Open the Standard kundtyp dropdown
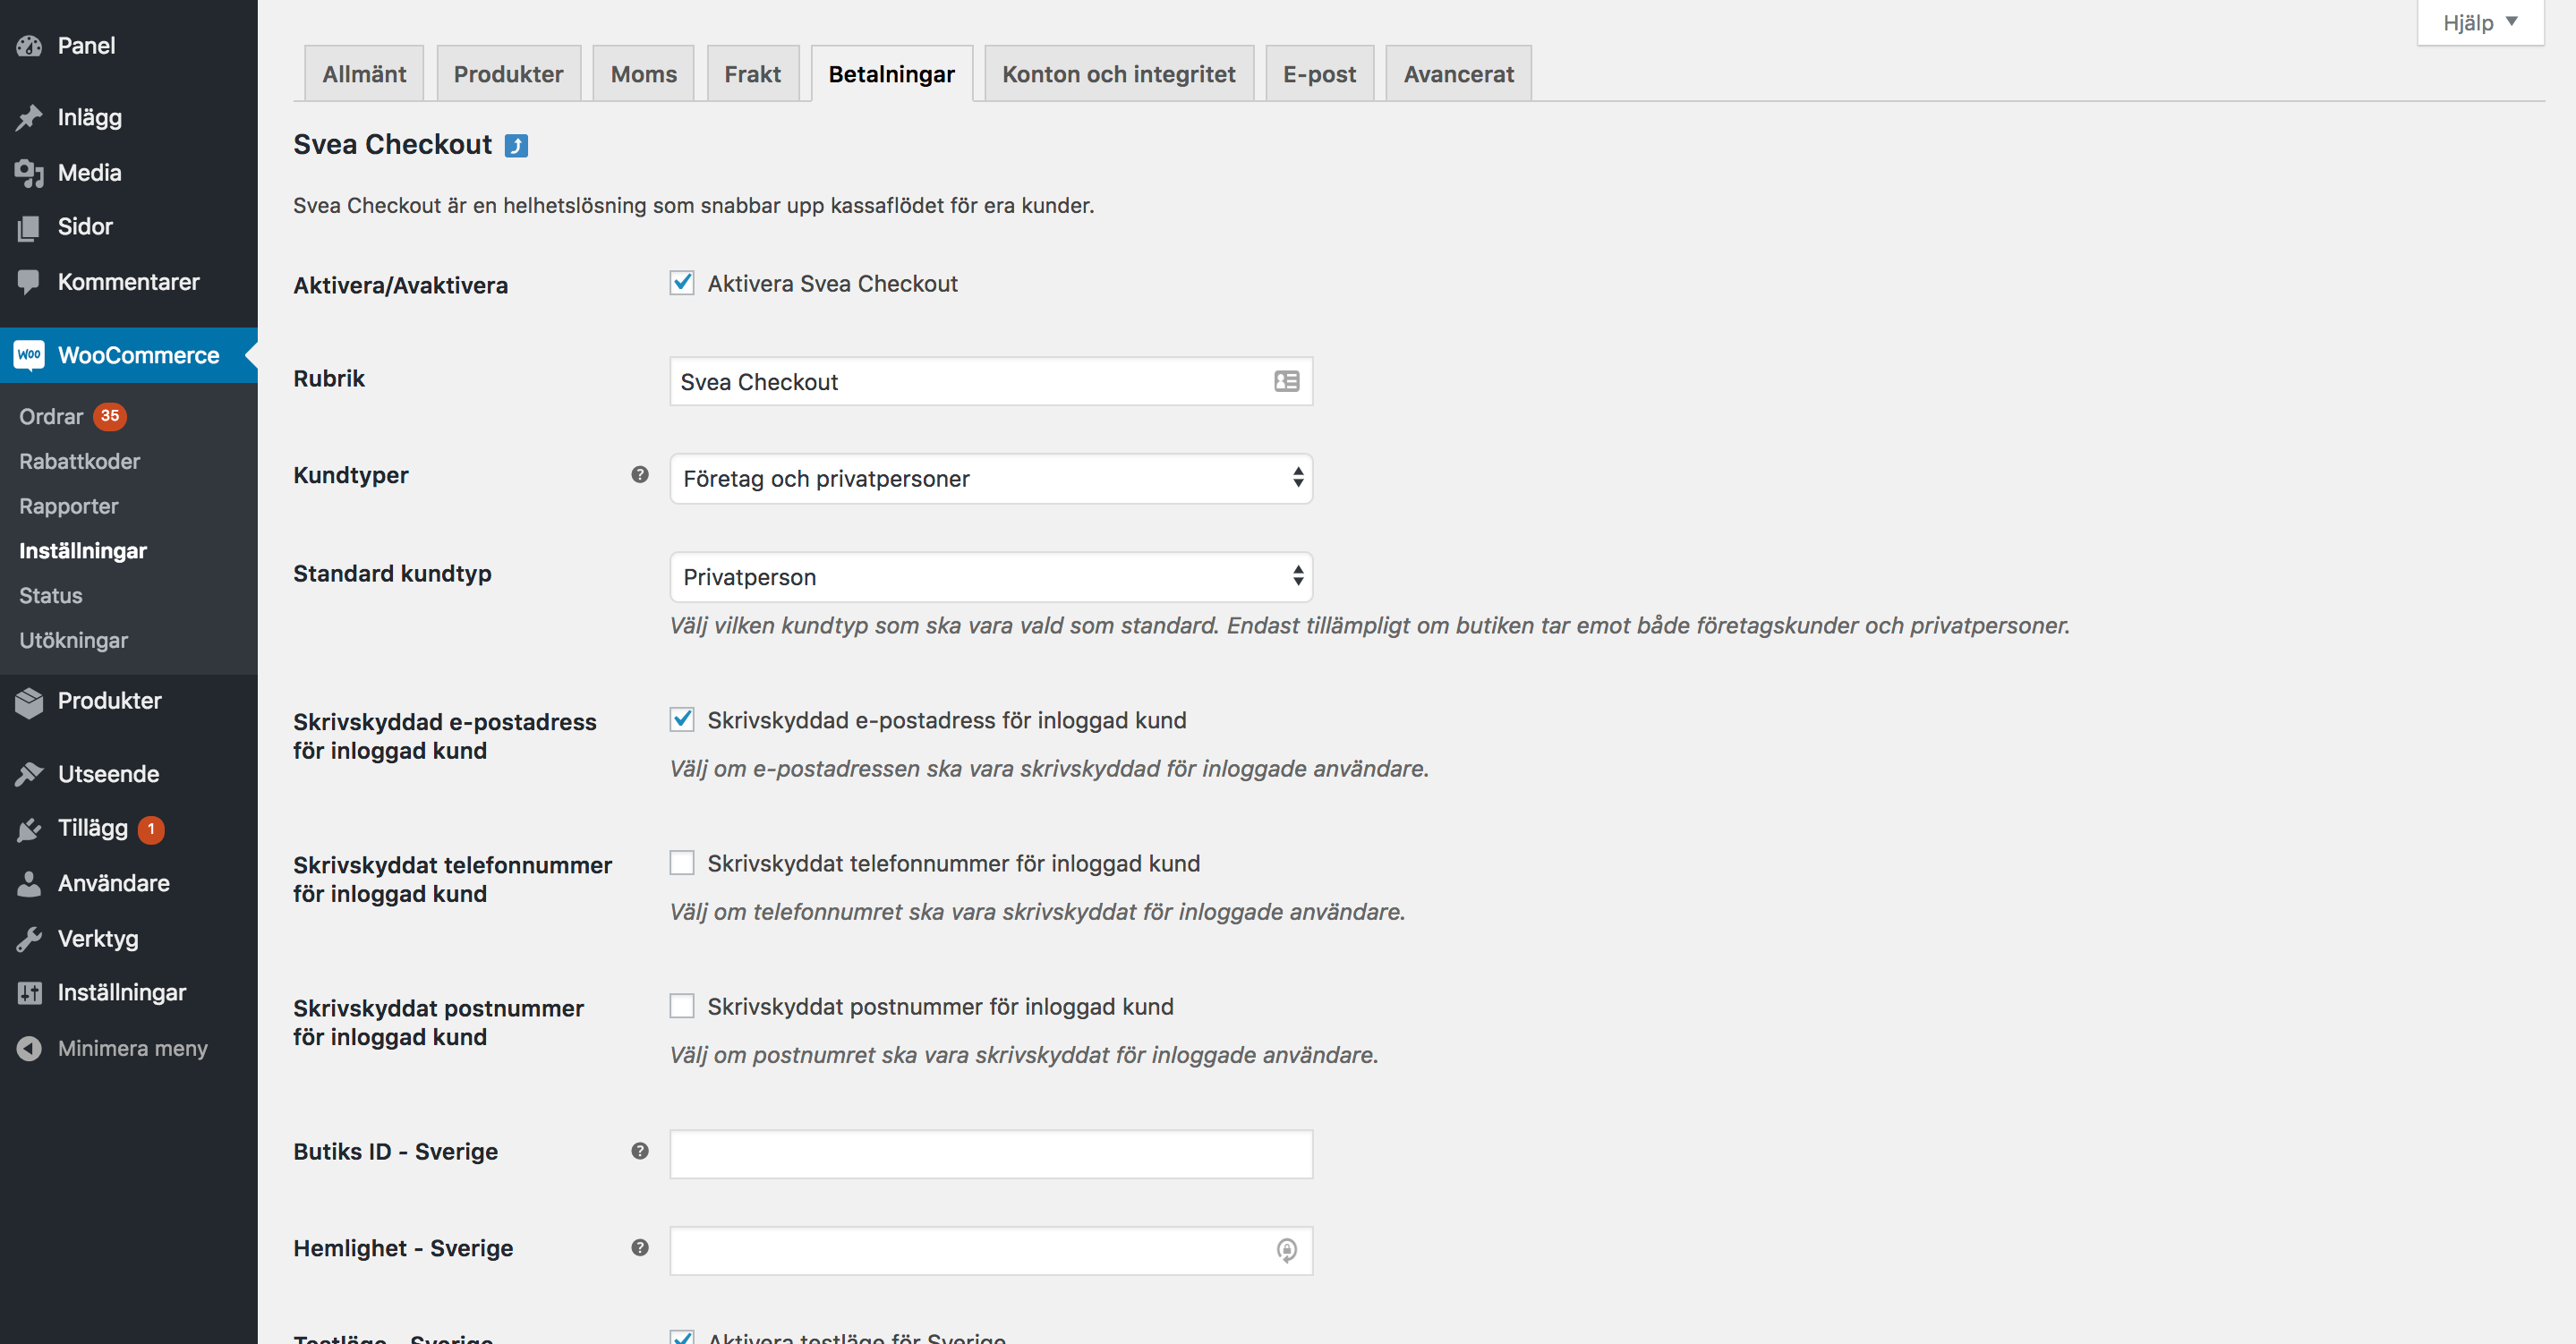The image size is (2576, 1344). pos(990,577)
